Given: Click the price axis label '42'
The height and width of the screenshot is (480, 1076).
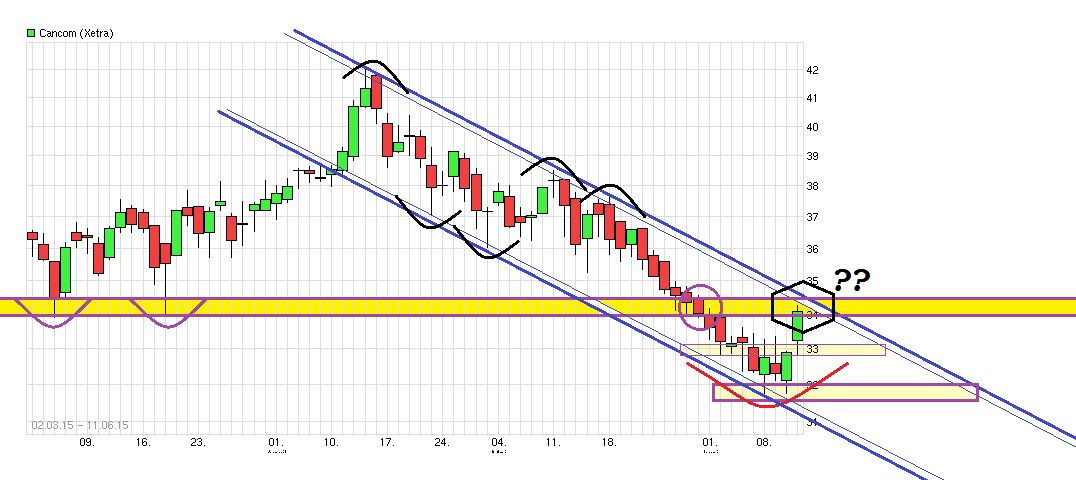Looking at the screenshot, I should click(x=812, y=70).
